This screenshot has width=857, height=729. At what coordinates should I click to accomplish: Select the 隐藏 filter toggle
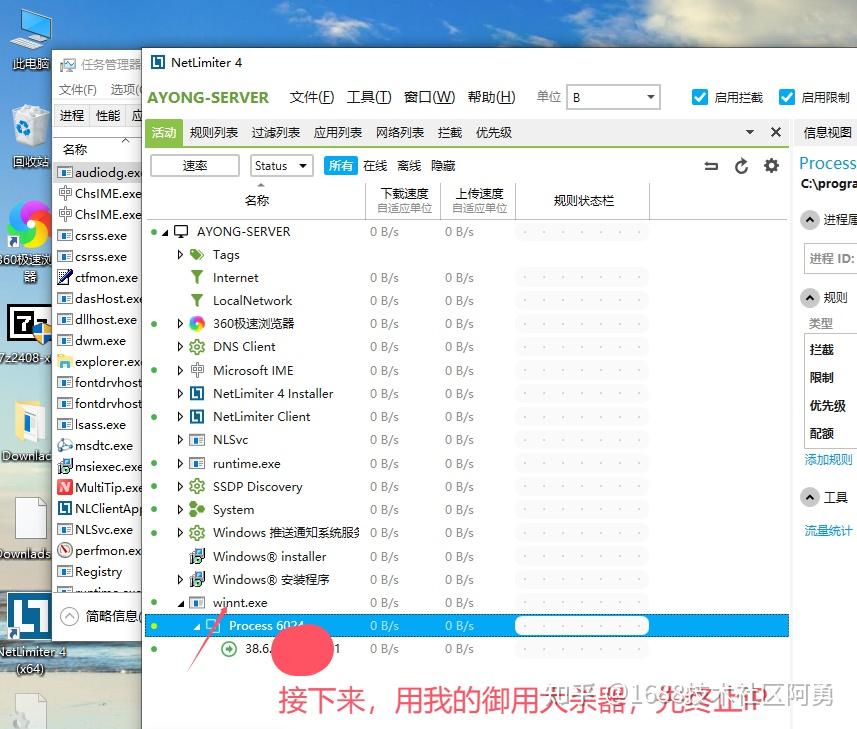(443, 165)
